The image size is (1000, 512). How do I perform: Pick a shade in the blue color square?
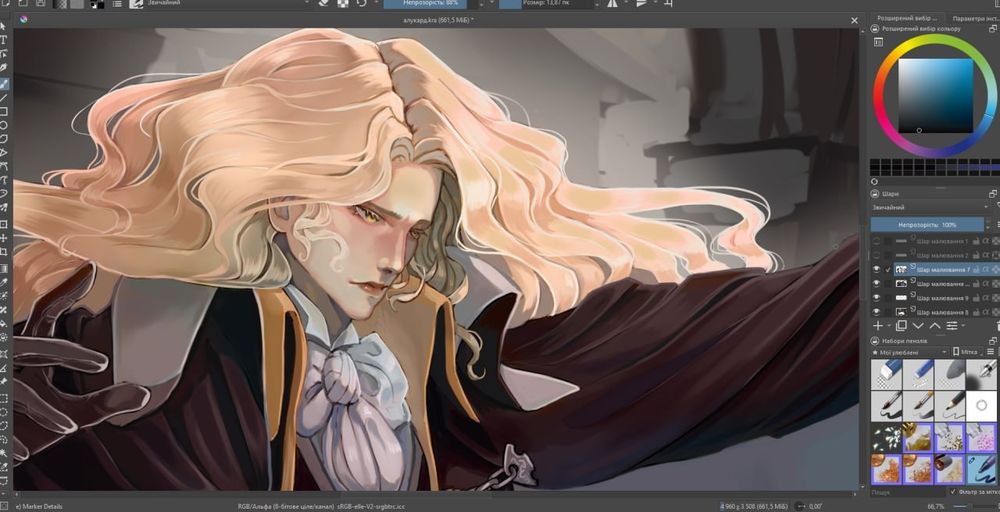click(936, 96)
